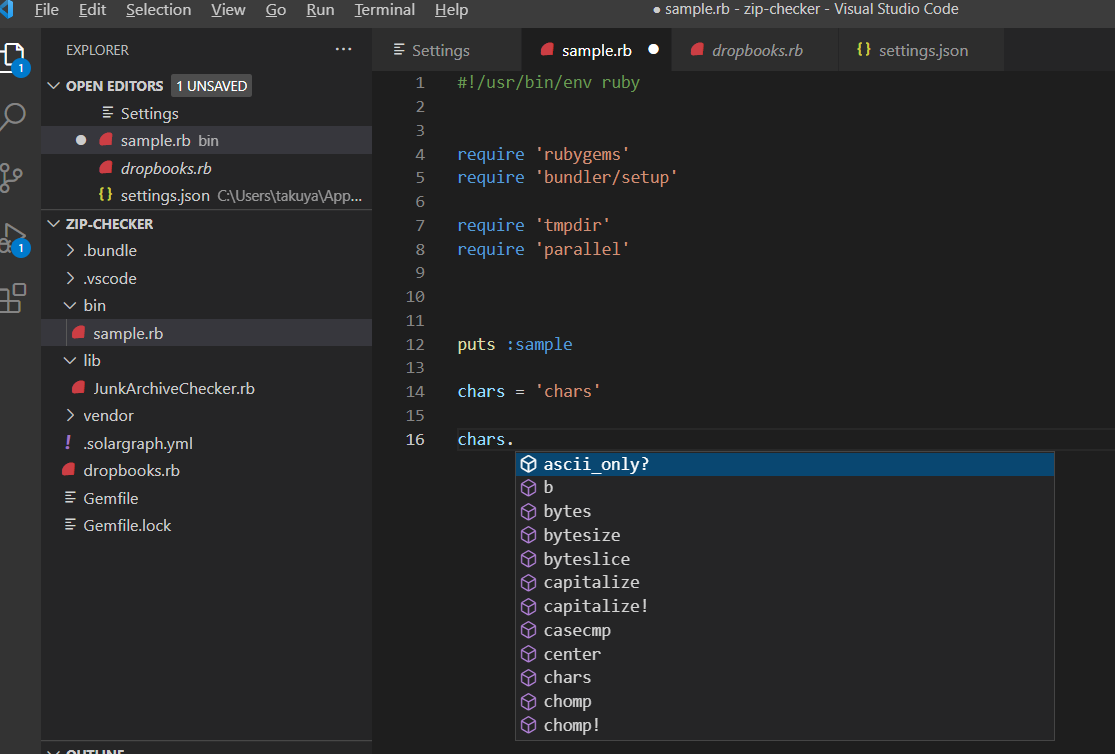
Task: Open Settings in Open Editors list
Action: pyautogui.click(x=206, y=113)
